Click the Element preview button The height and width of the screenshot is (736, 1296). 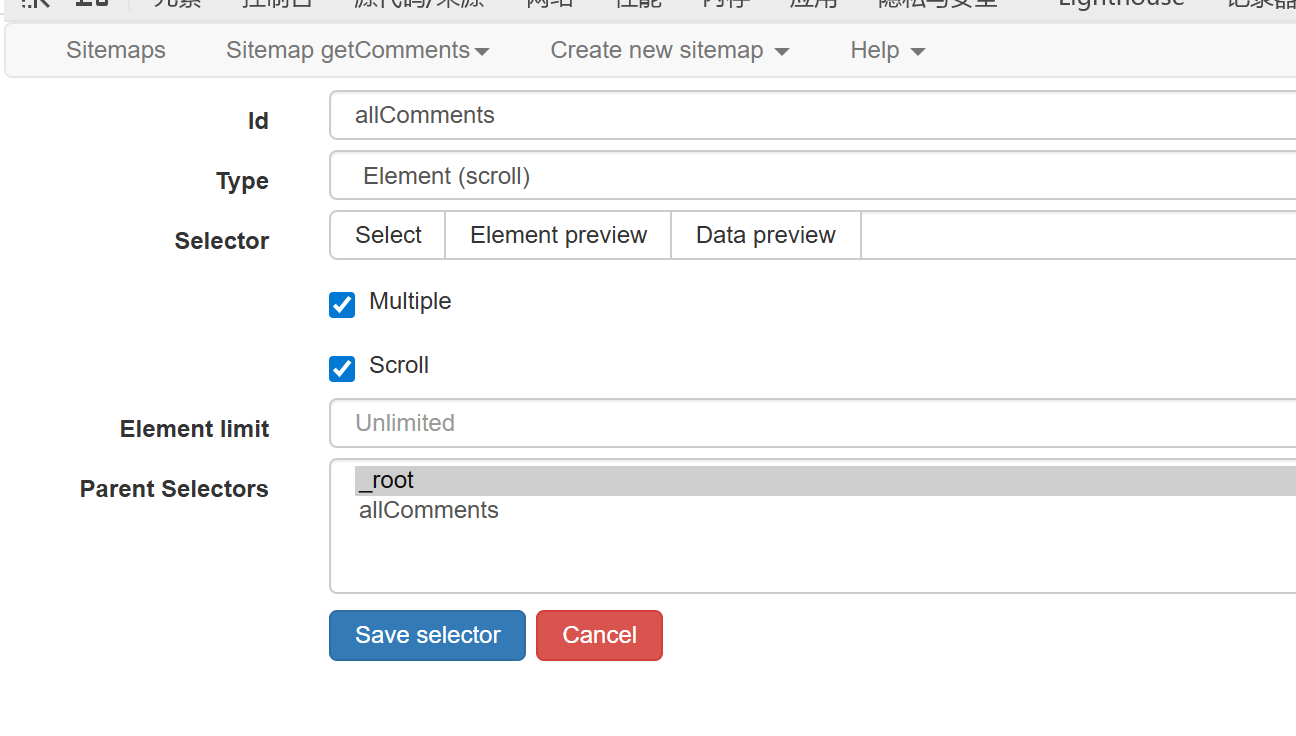tap(558, 235)
